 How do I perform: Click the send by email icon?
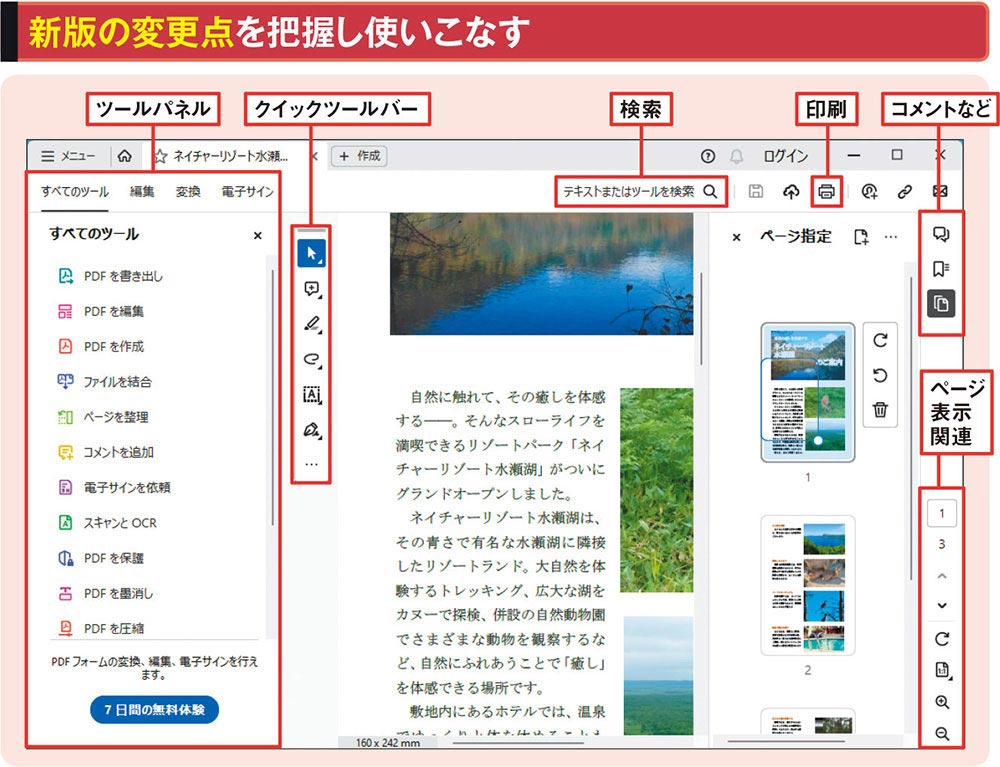(x=939, y=191)
